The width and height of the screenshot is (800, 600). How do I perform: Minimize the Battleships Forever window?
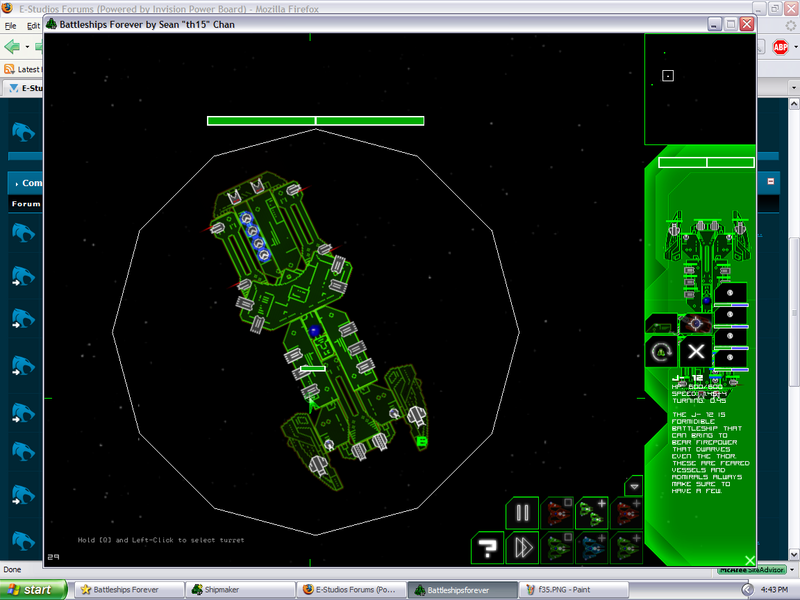pos(714,24)
